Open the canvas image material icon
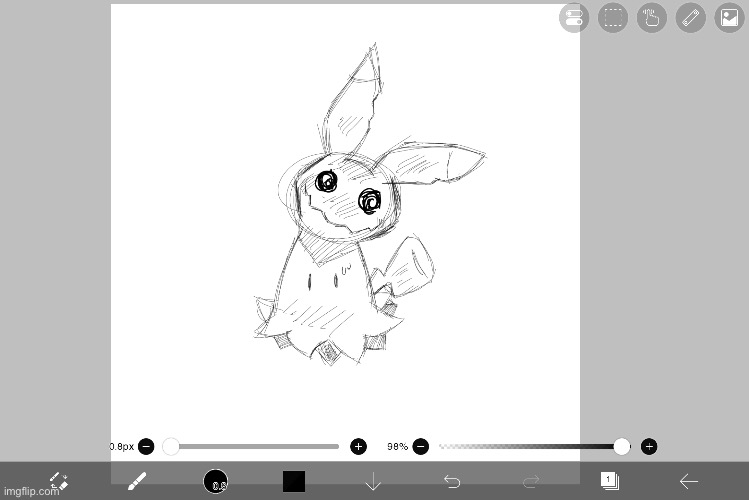The width and height of the screenshot is (749, 500). (x=729, y=18)
